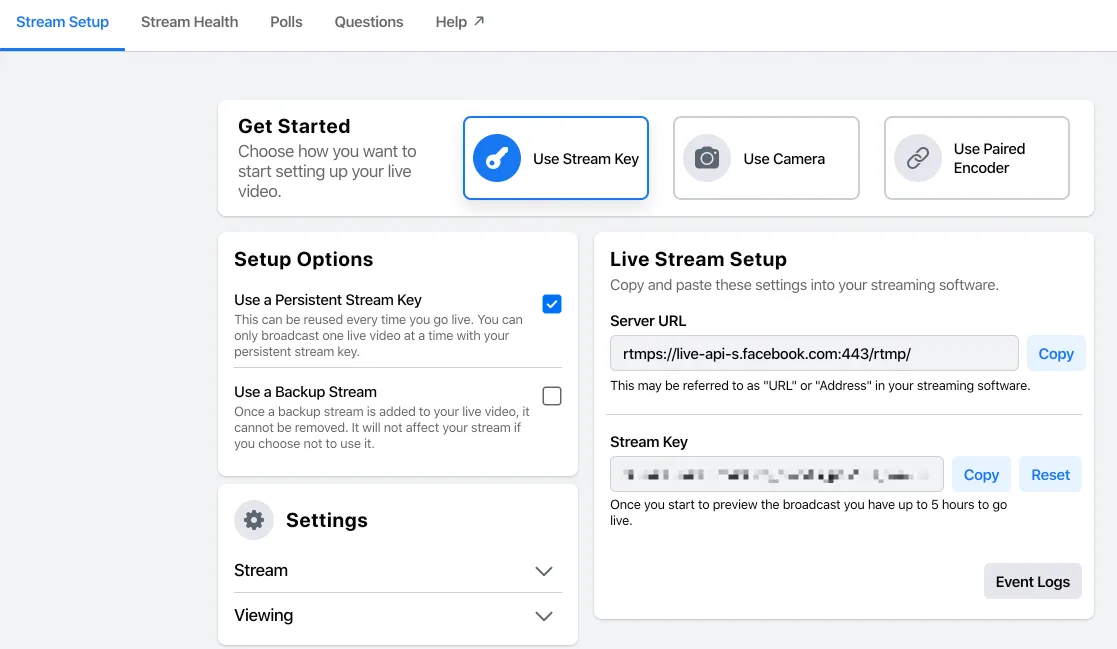The height and width of the screenshot is (649, 1117).
Task: Click the blue key icon for Stream Key
Action: (x=497, y=158)
